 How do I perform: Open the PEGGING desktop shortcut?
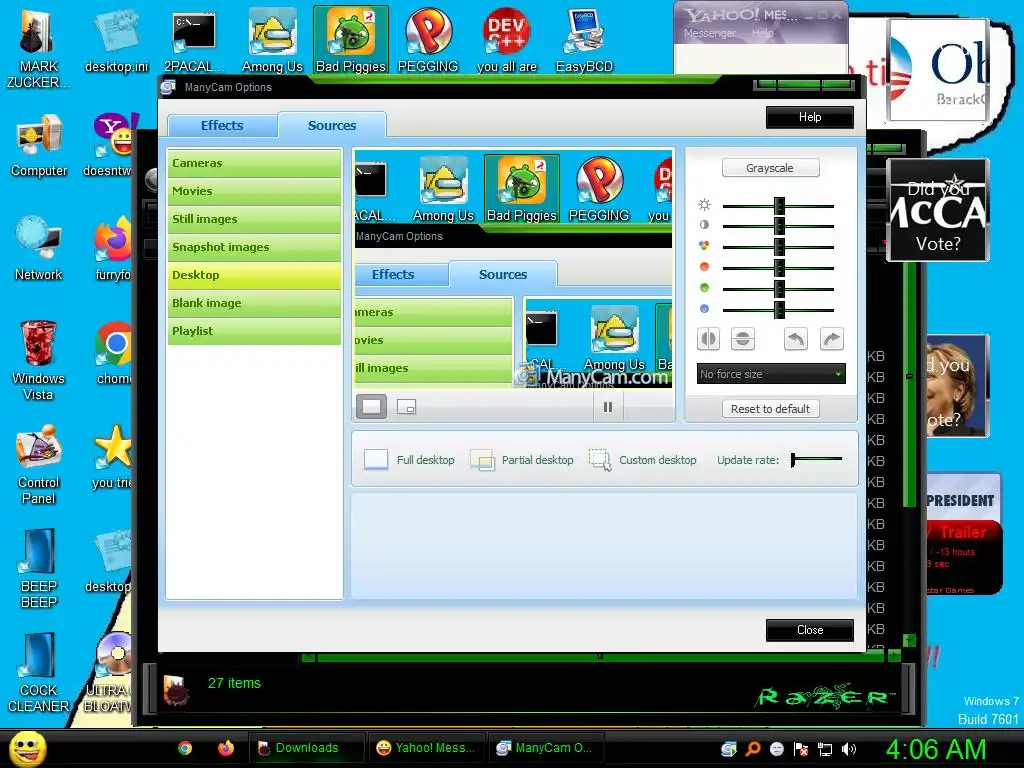click(428, 40)
